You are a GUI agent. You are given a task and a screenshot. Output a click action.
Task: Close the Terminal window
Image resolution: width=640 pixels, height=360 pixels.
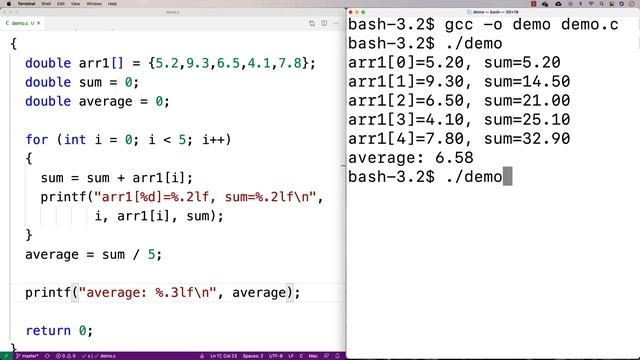coord(351,12)
